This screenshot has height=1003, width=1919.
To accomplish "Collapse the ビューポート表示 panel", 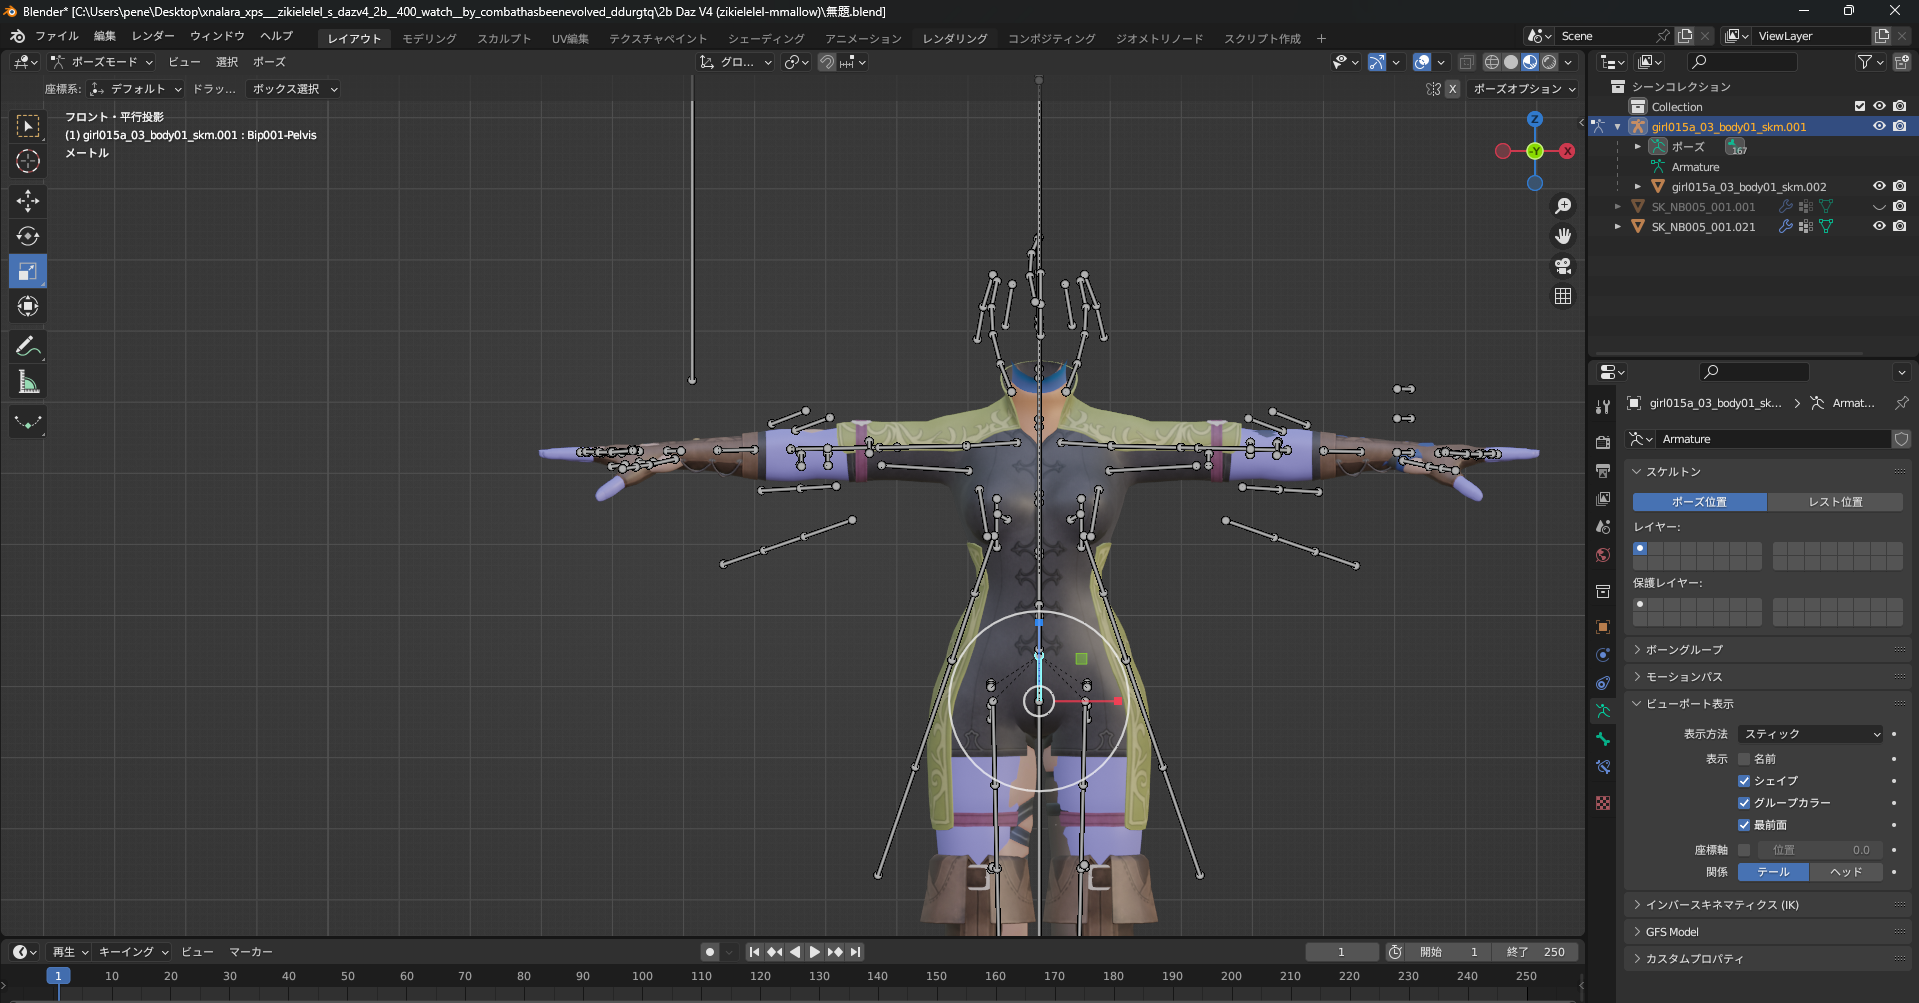I will (1690, 704).
